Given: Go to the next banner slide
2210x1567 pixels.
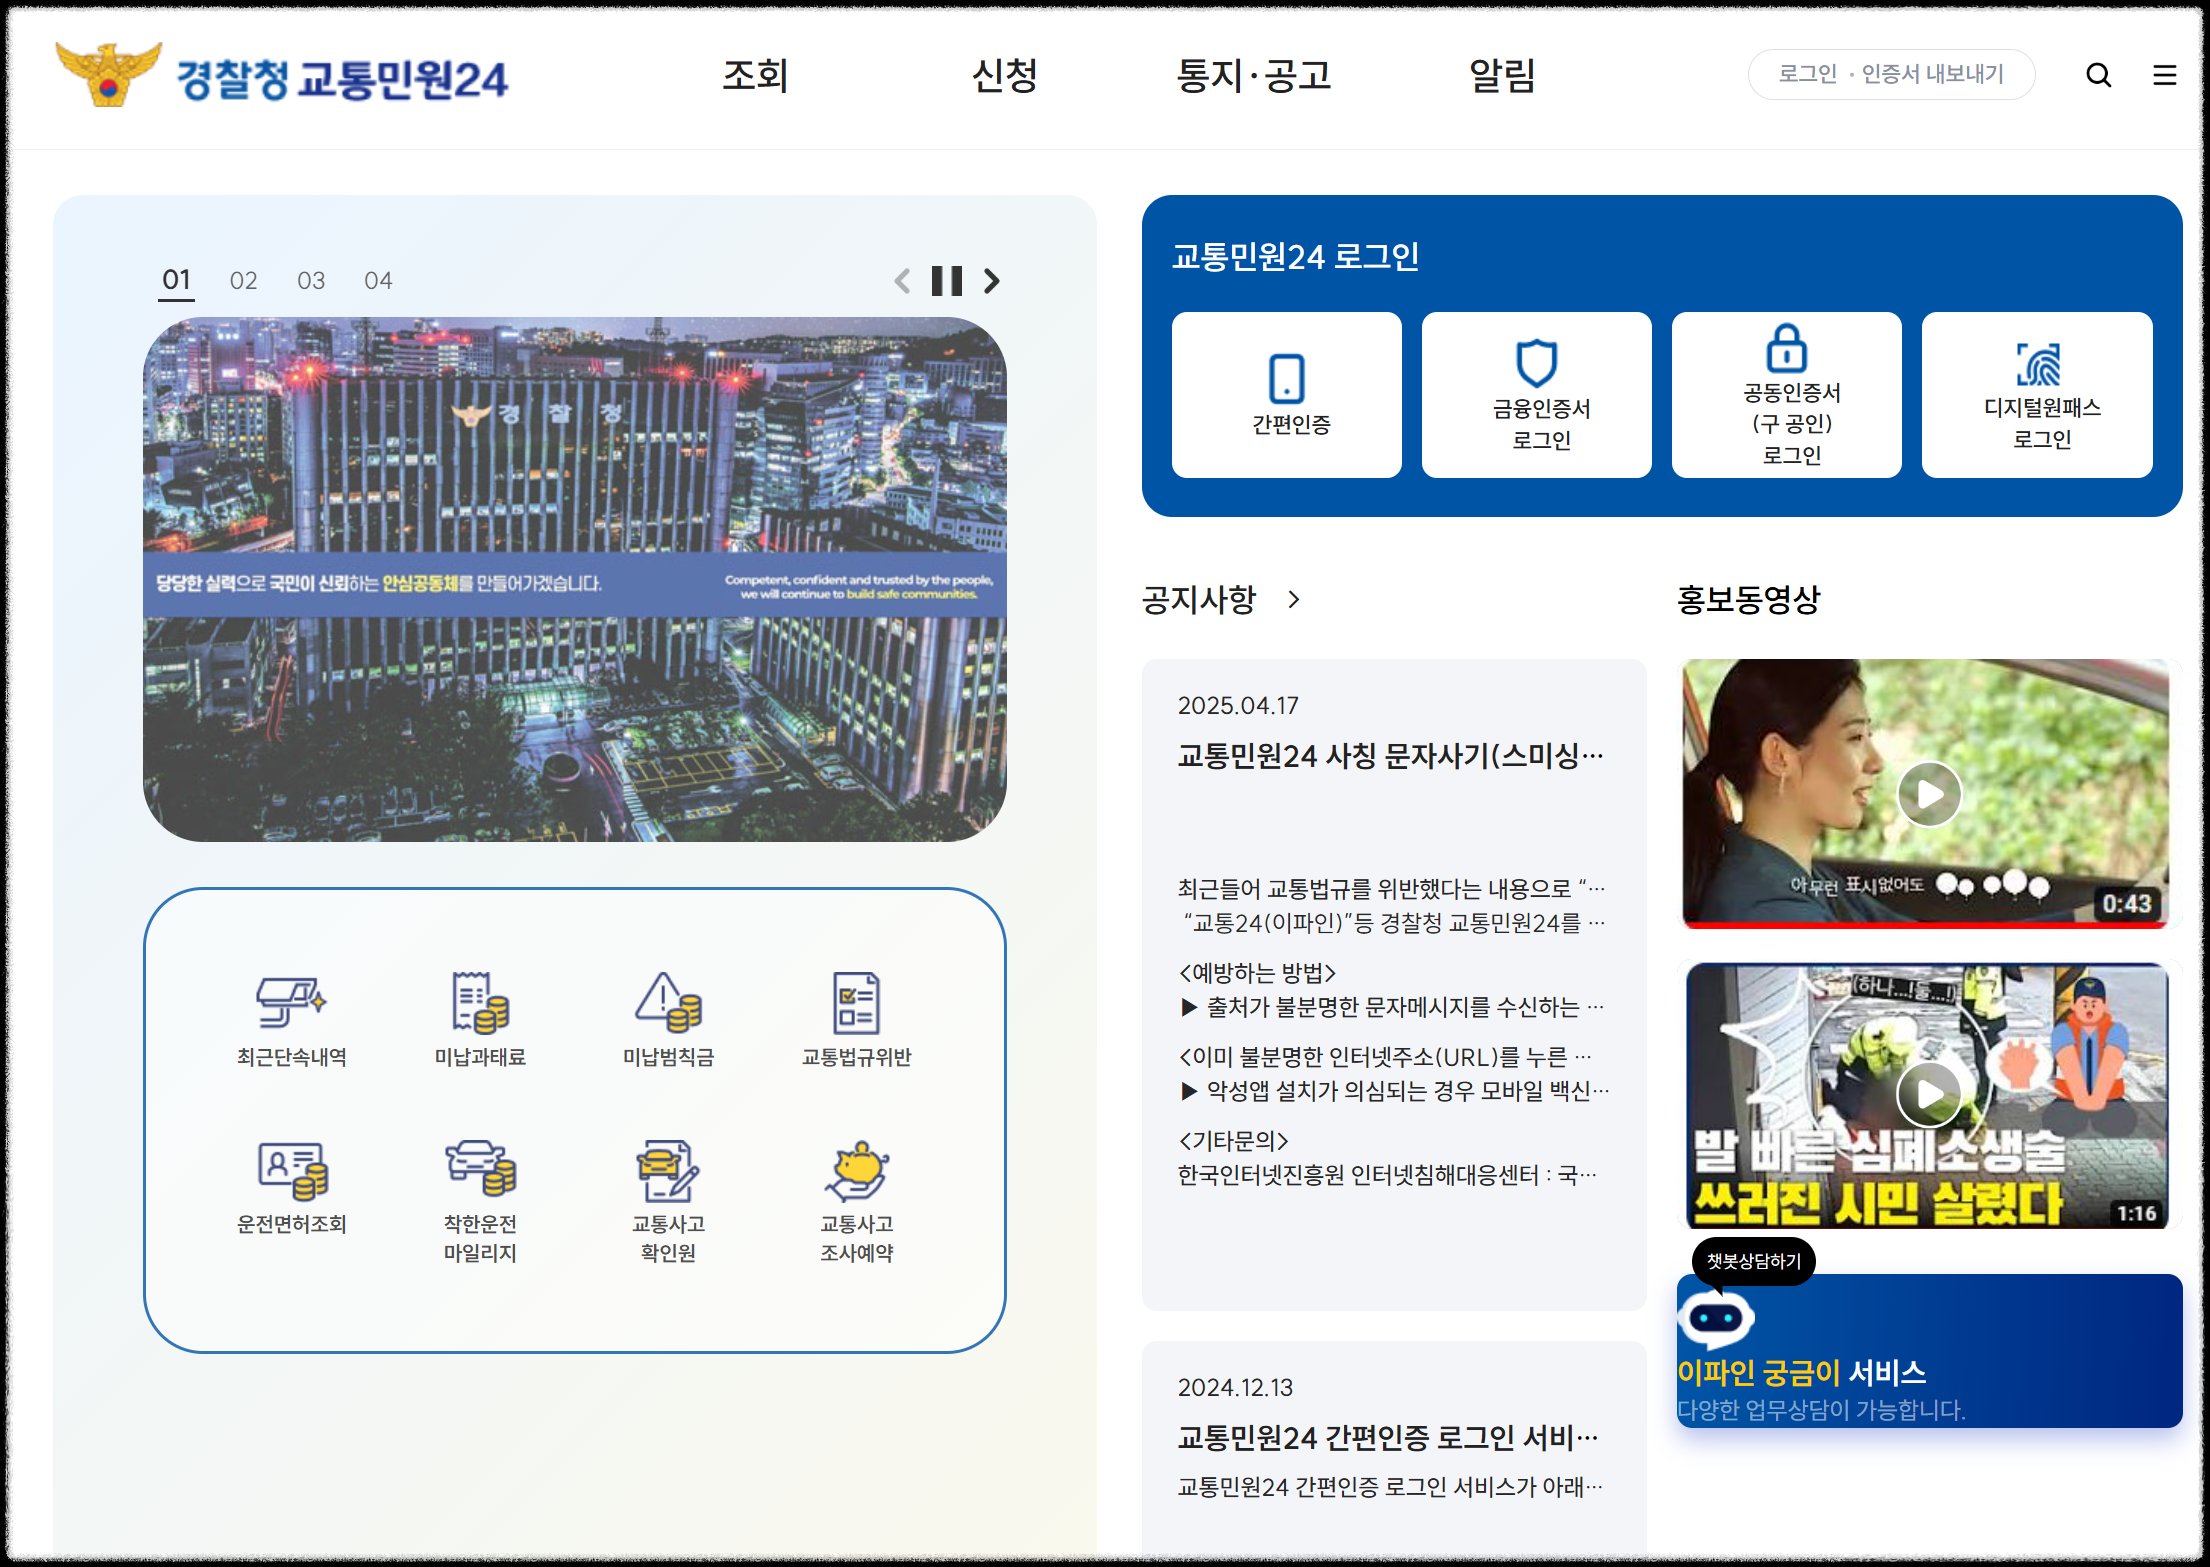Looking at the screenshot, I should pyautogui.click(x=991, y=281).
